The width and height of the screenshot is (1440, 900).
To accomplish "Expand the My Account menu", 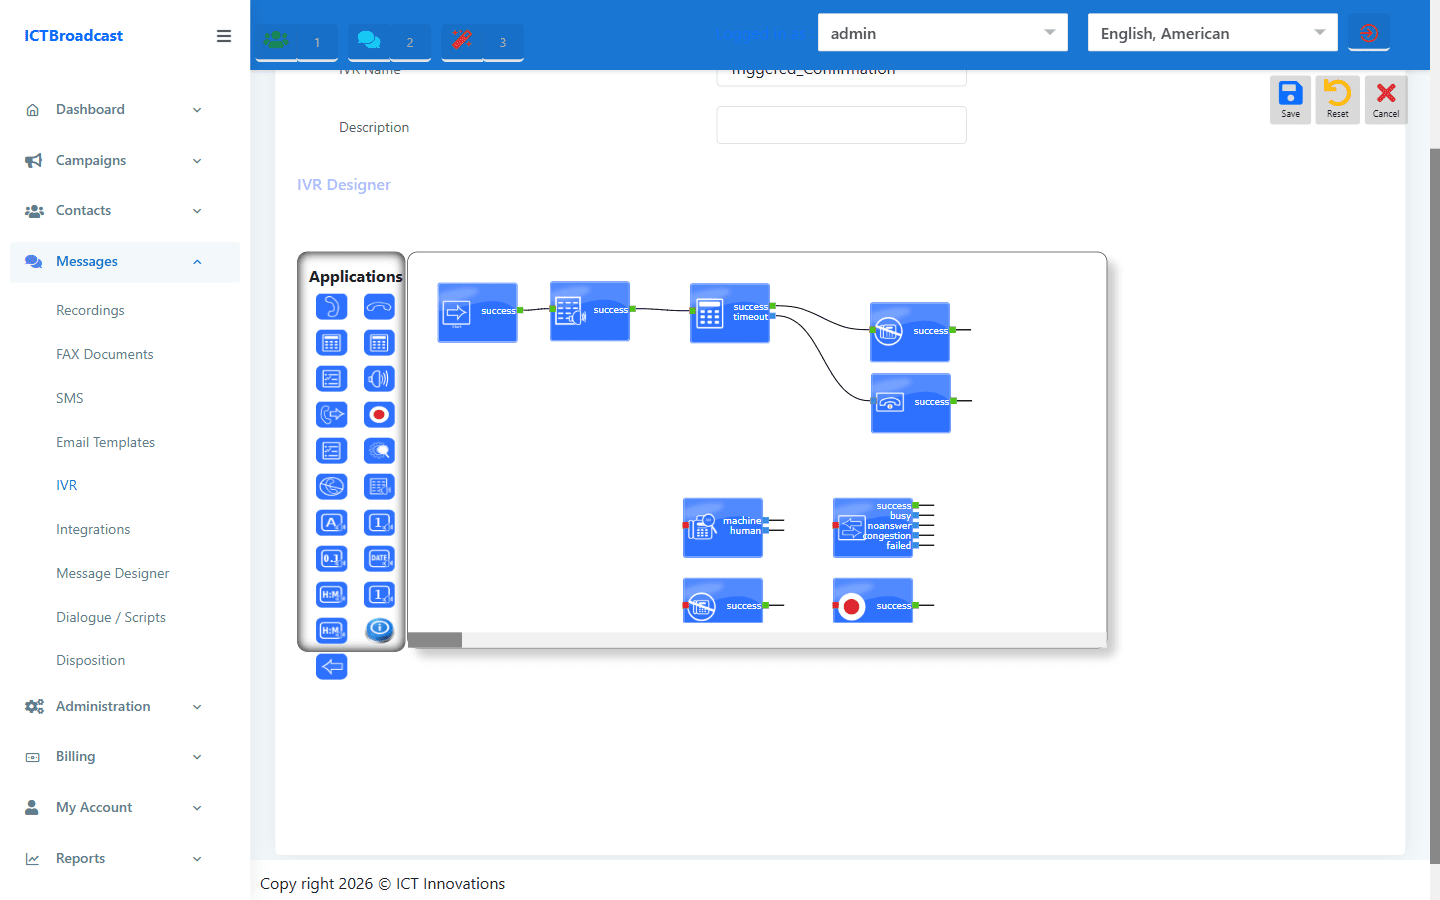I will [x=125, y=807].
